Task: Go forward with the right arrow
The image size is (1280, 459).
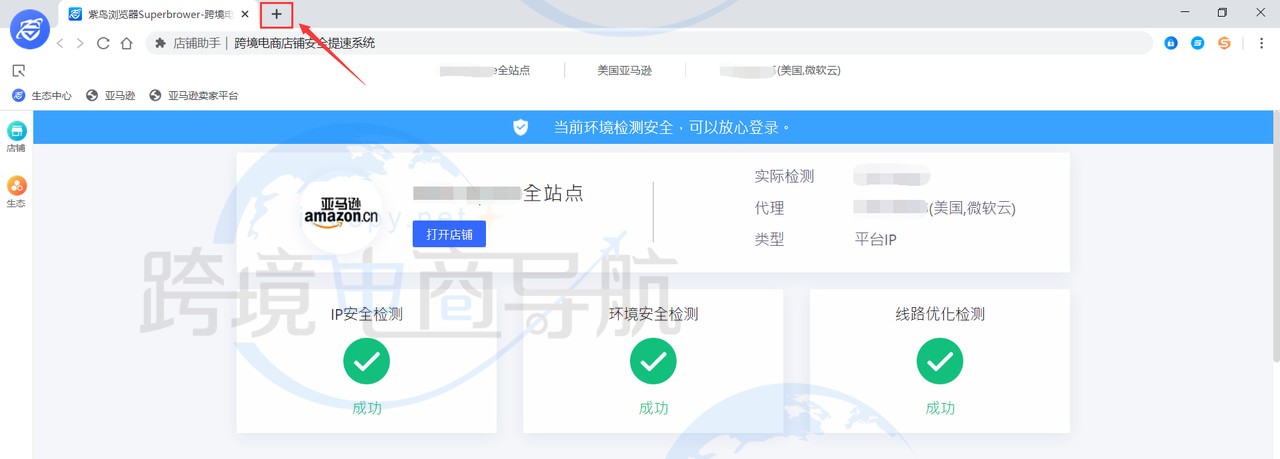Action: coord(81,43)
